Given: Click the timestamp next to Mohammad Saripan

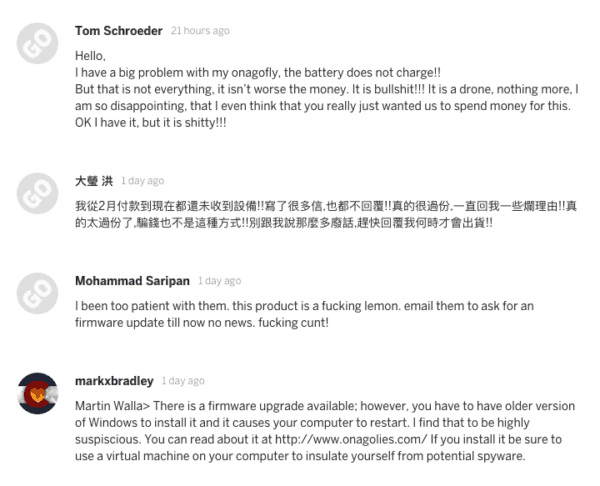Looking at the screenshot, I should click(x=219, y=282).
